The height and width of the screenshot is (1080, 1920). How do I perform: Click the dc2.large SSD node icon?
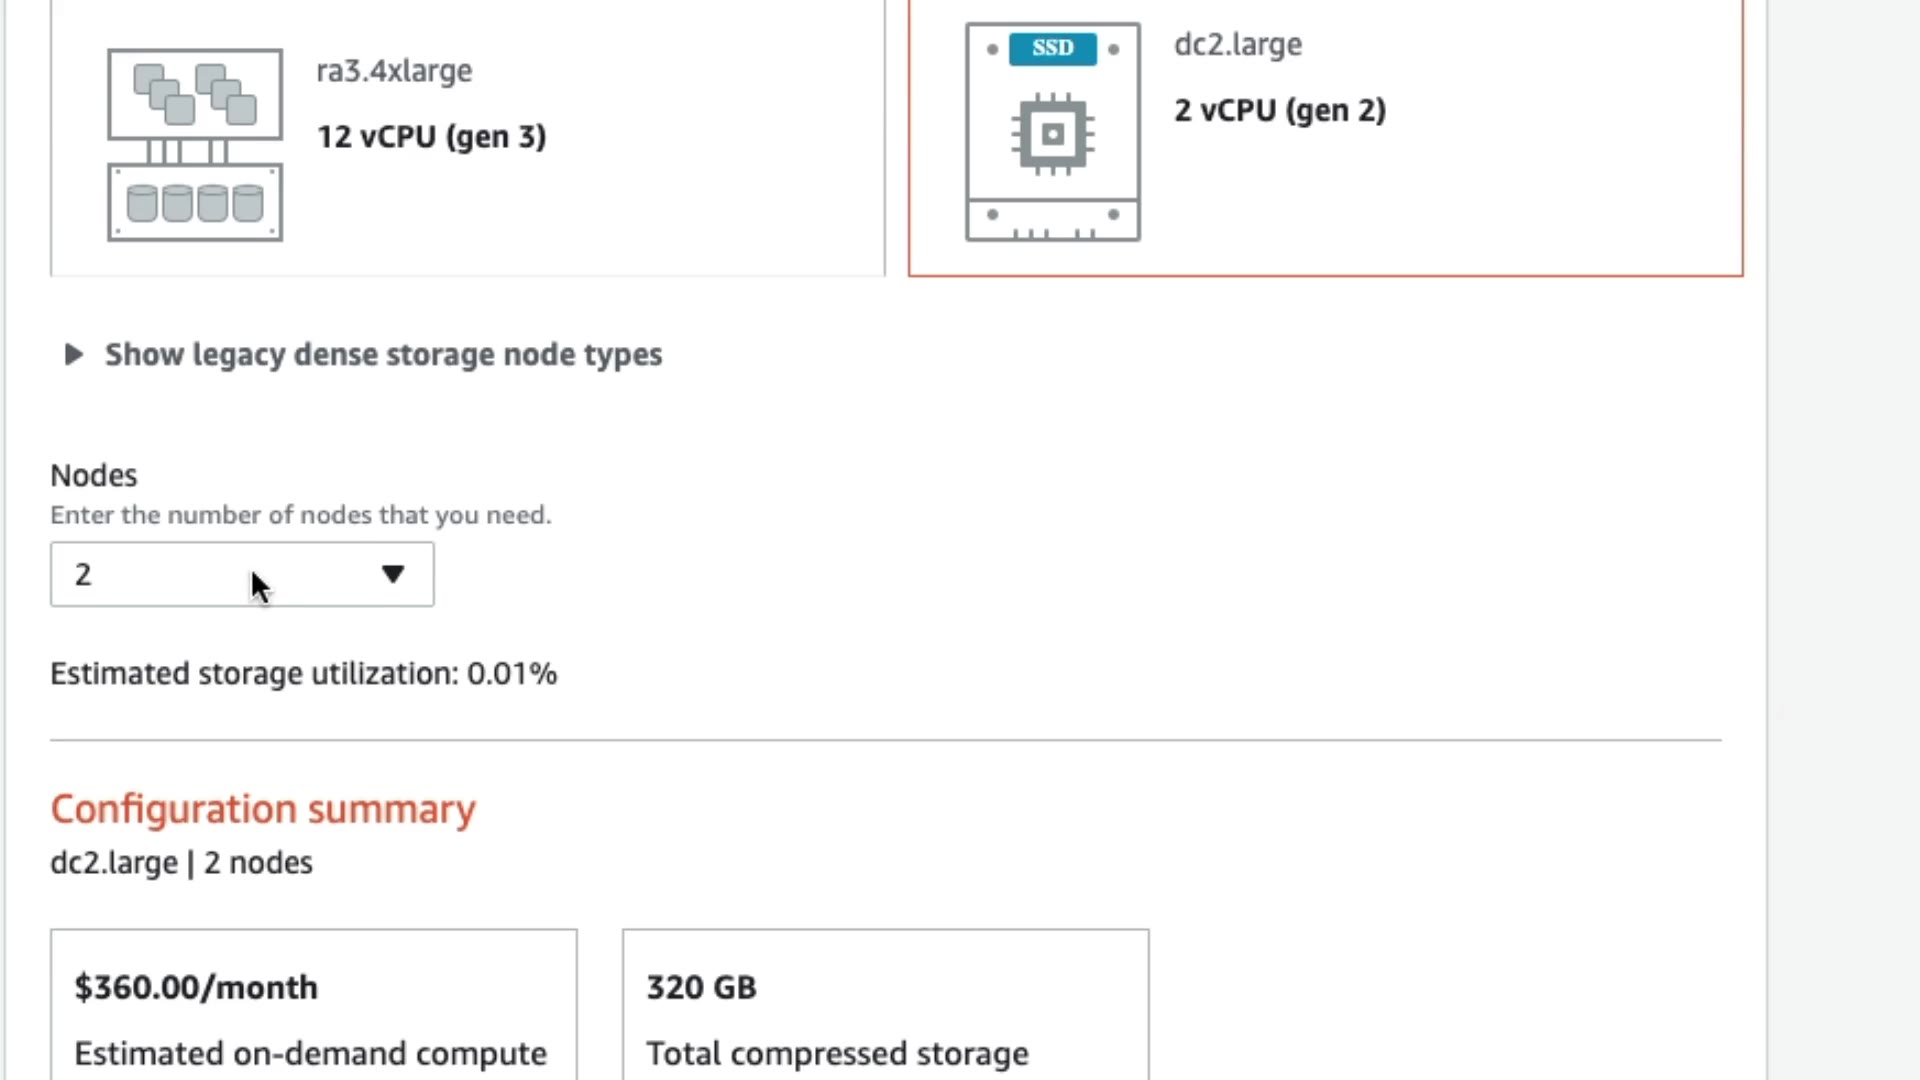[x=1052, y=131]
